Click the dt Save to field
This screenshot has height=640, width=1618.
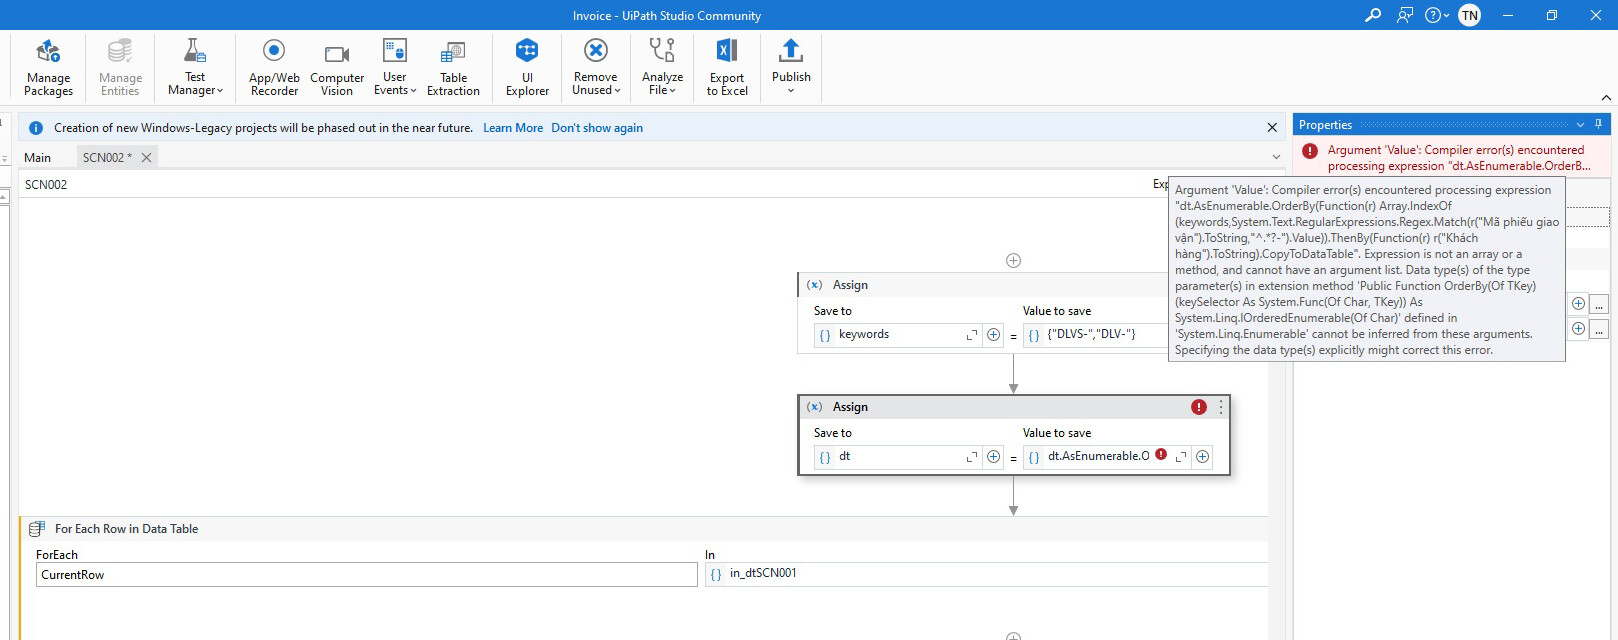(897, 457)
